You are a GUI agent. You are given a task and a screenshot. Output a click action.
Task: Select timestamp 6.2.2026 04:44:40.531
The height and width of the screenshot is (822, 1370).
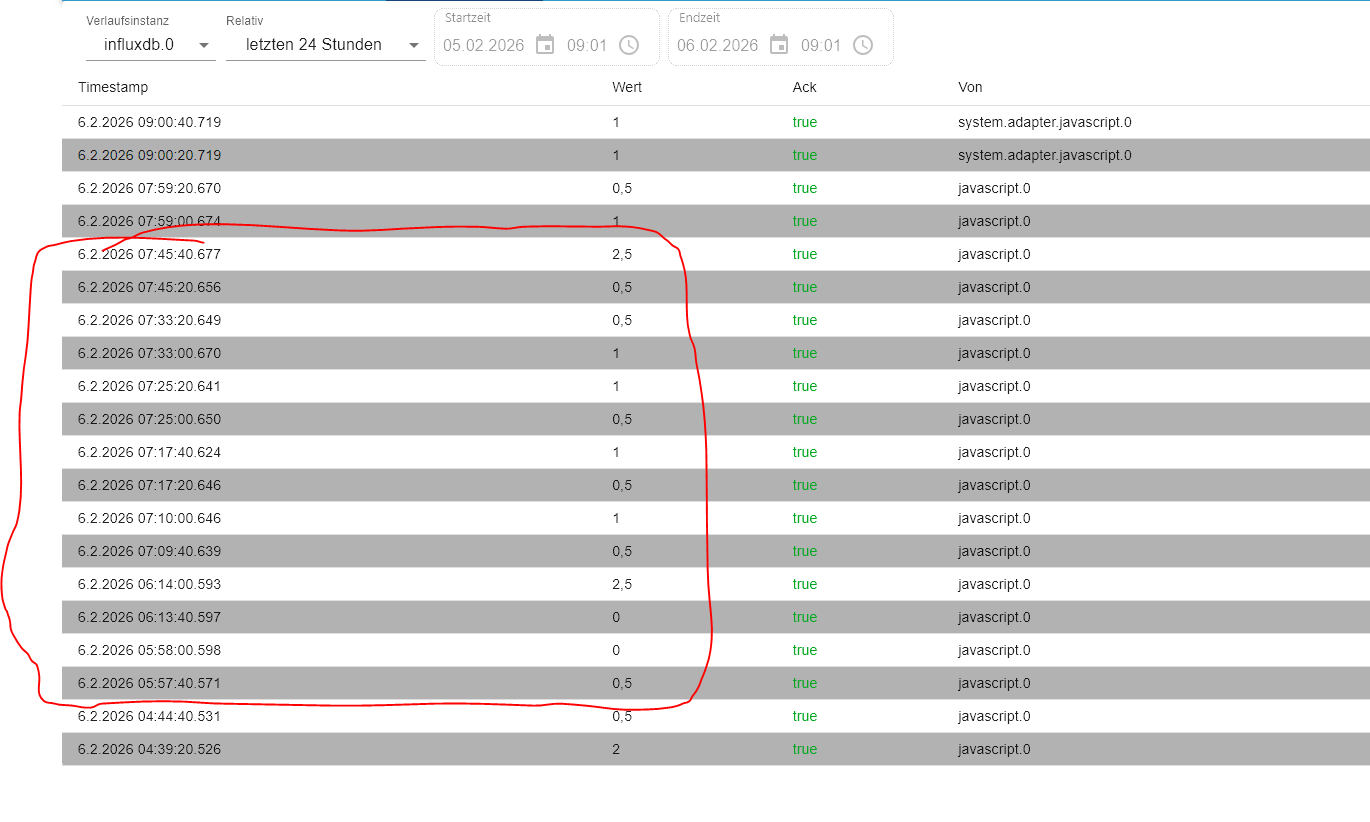point(149,716)
